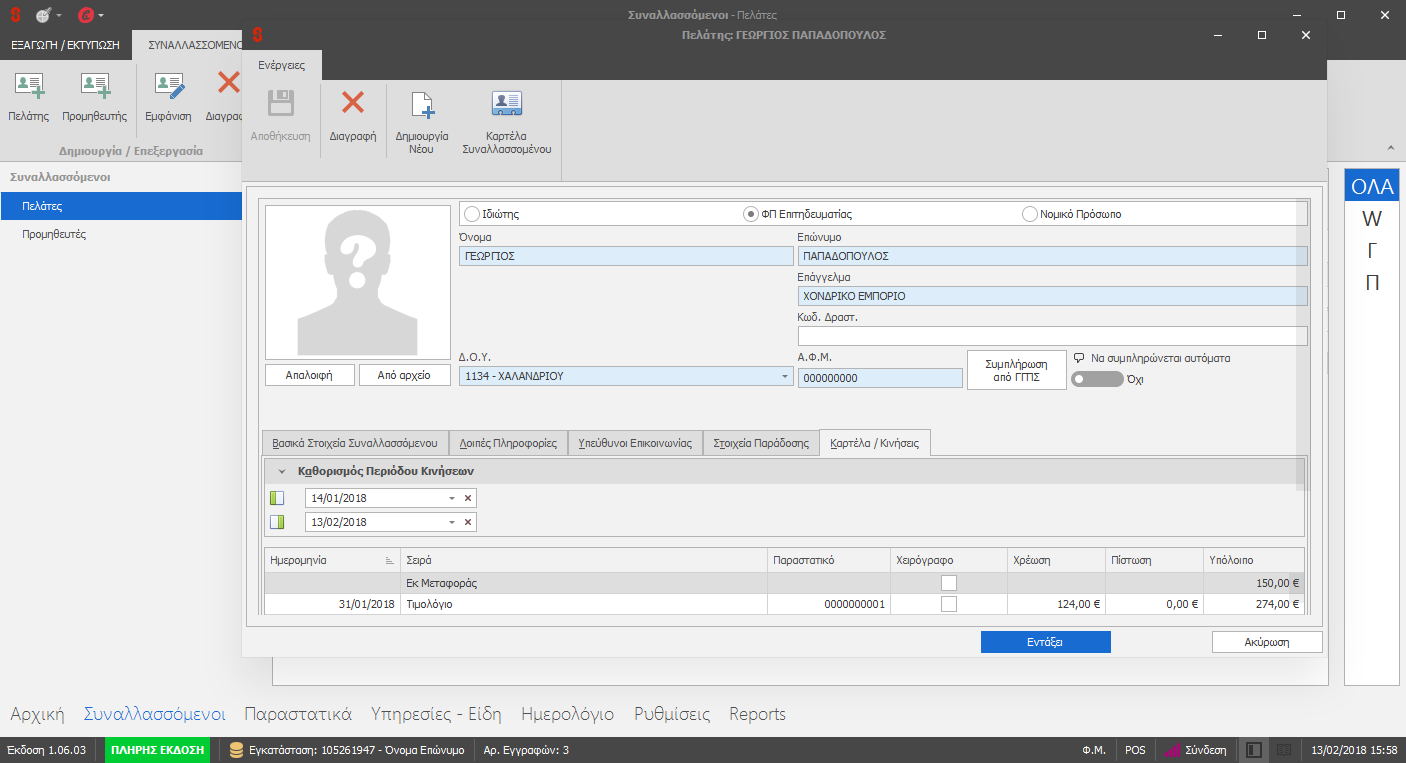This screenshot has height=763, width=1406.
Task: Open the Στοιχεία Παράδοσης tab
Action: [x=760, y=443]
